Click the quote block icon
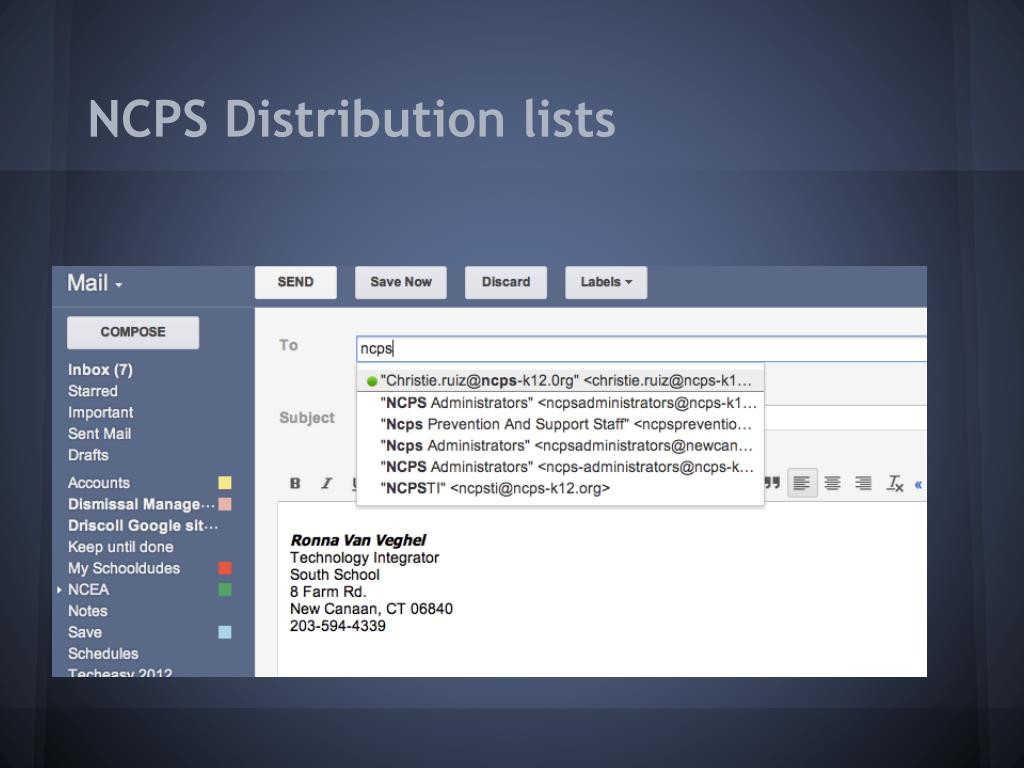Screen dimensions: 1024x768 [x=772, y=483]
